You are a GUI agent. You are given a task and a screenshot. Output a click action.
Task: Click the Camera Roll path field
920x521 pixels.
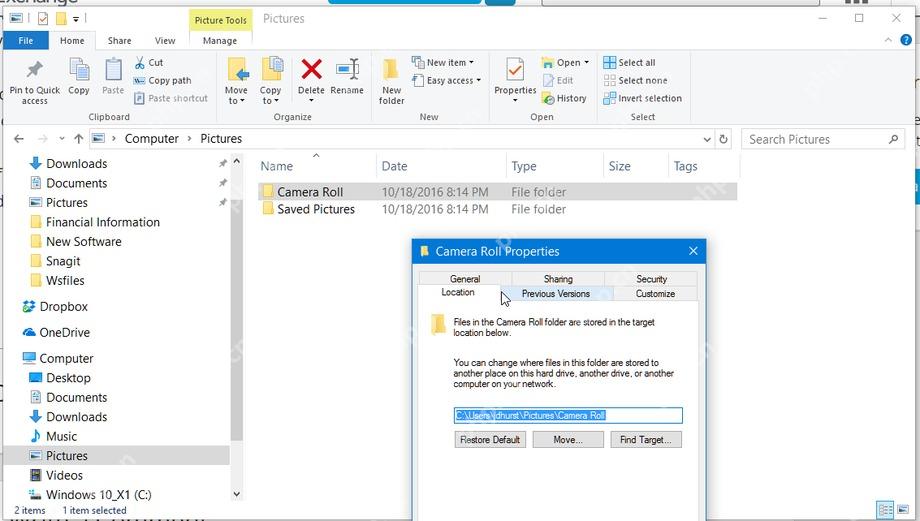click(x=568, y=415)
